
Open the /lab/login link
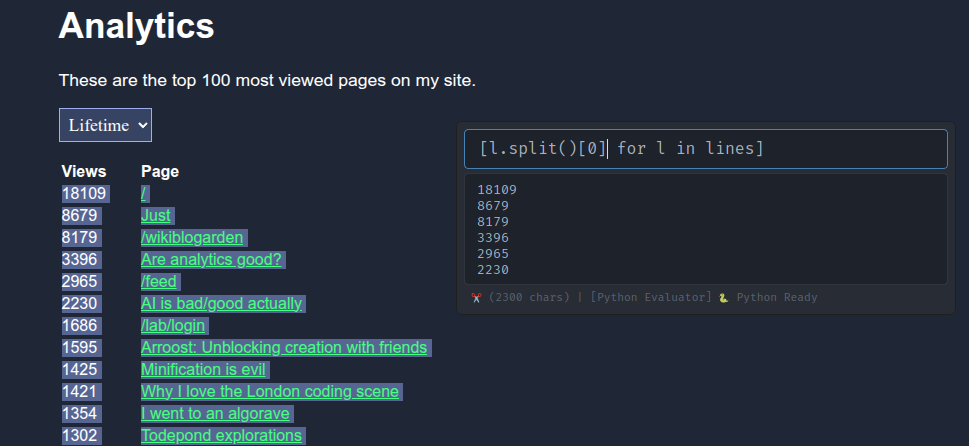[173, 326]
